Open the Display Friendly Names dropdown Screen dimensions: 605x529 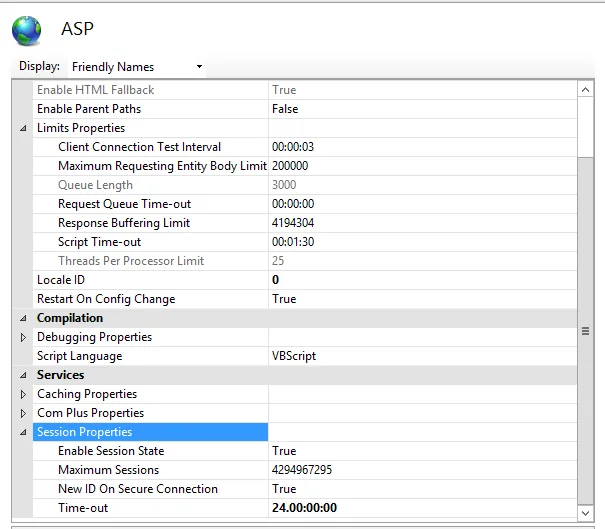137,67
